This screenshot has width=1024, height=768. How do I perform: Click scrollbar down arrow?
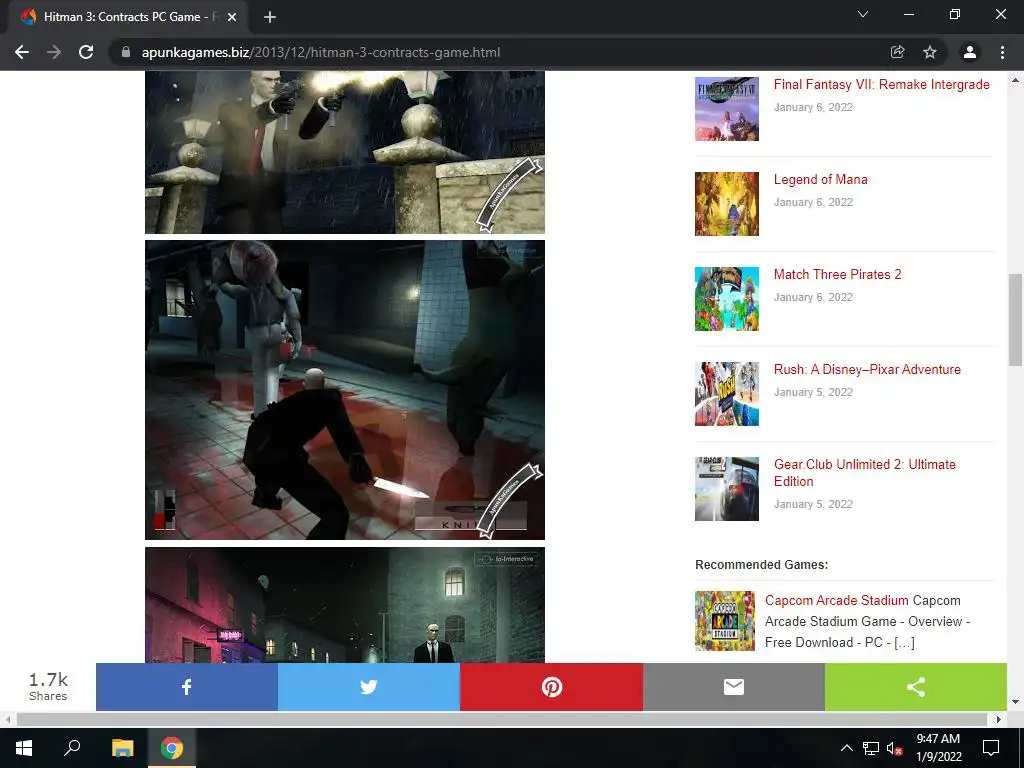(1015, 702)
